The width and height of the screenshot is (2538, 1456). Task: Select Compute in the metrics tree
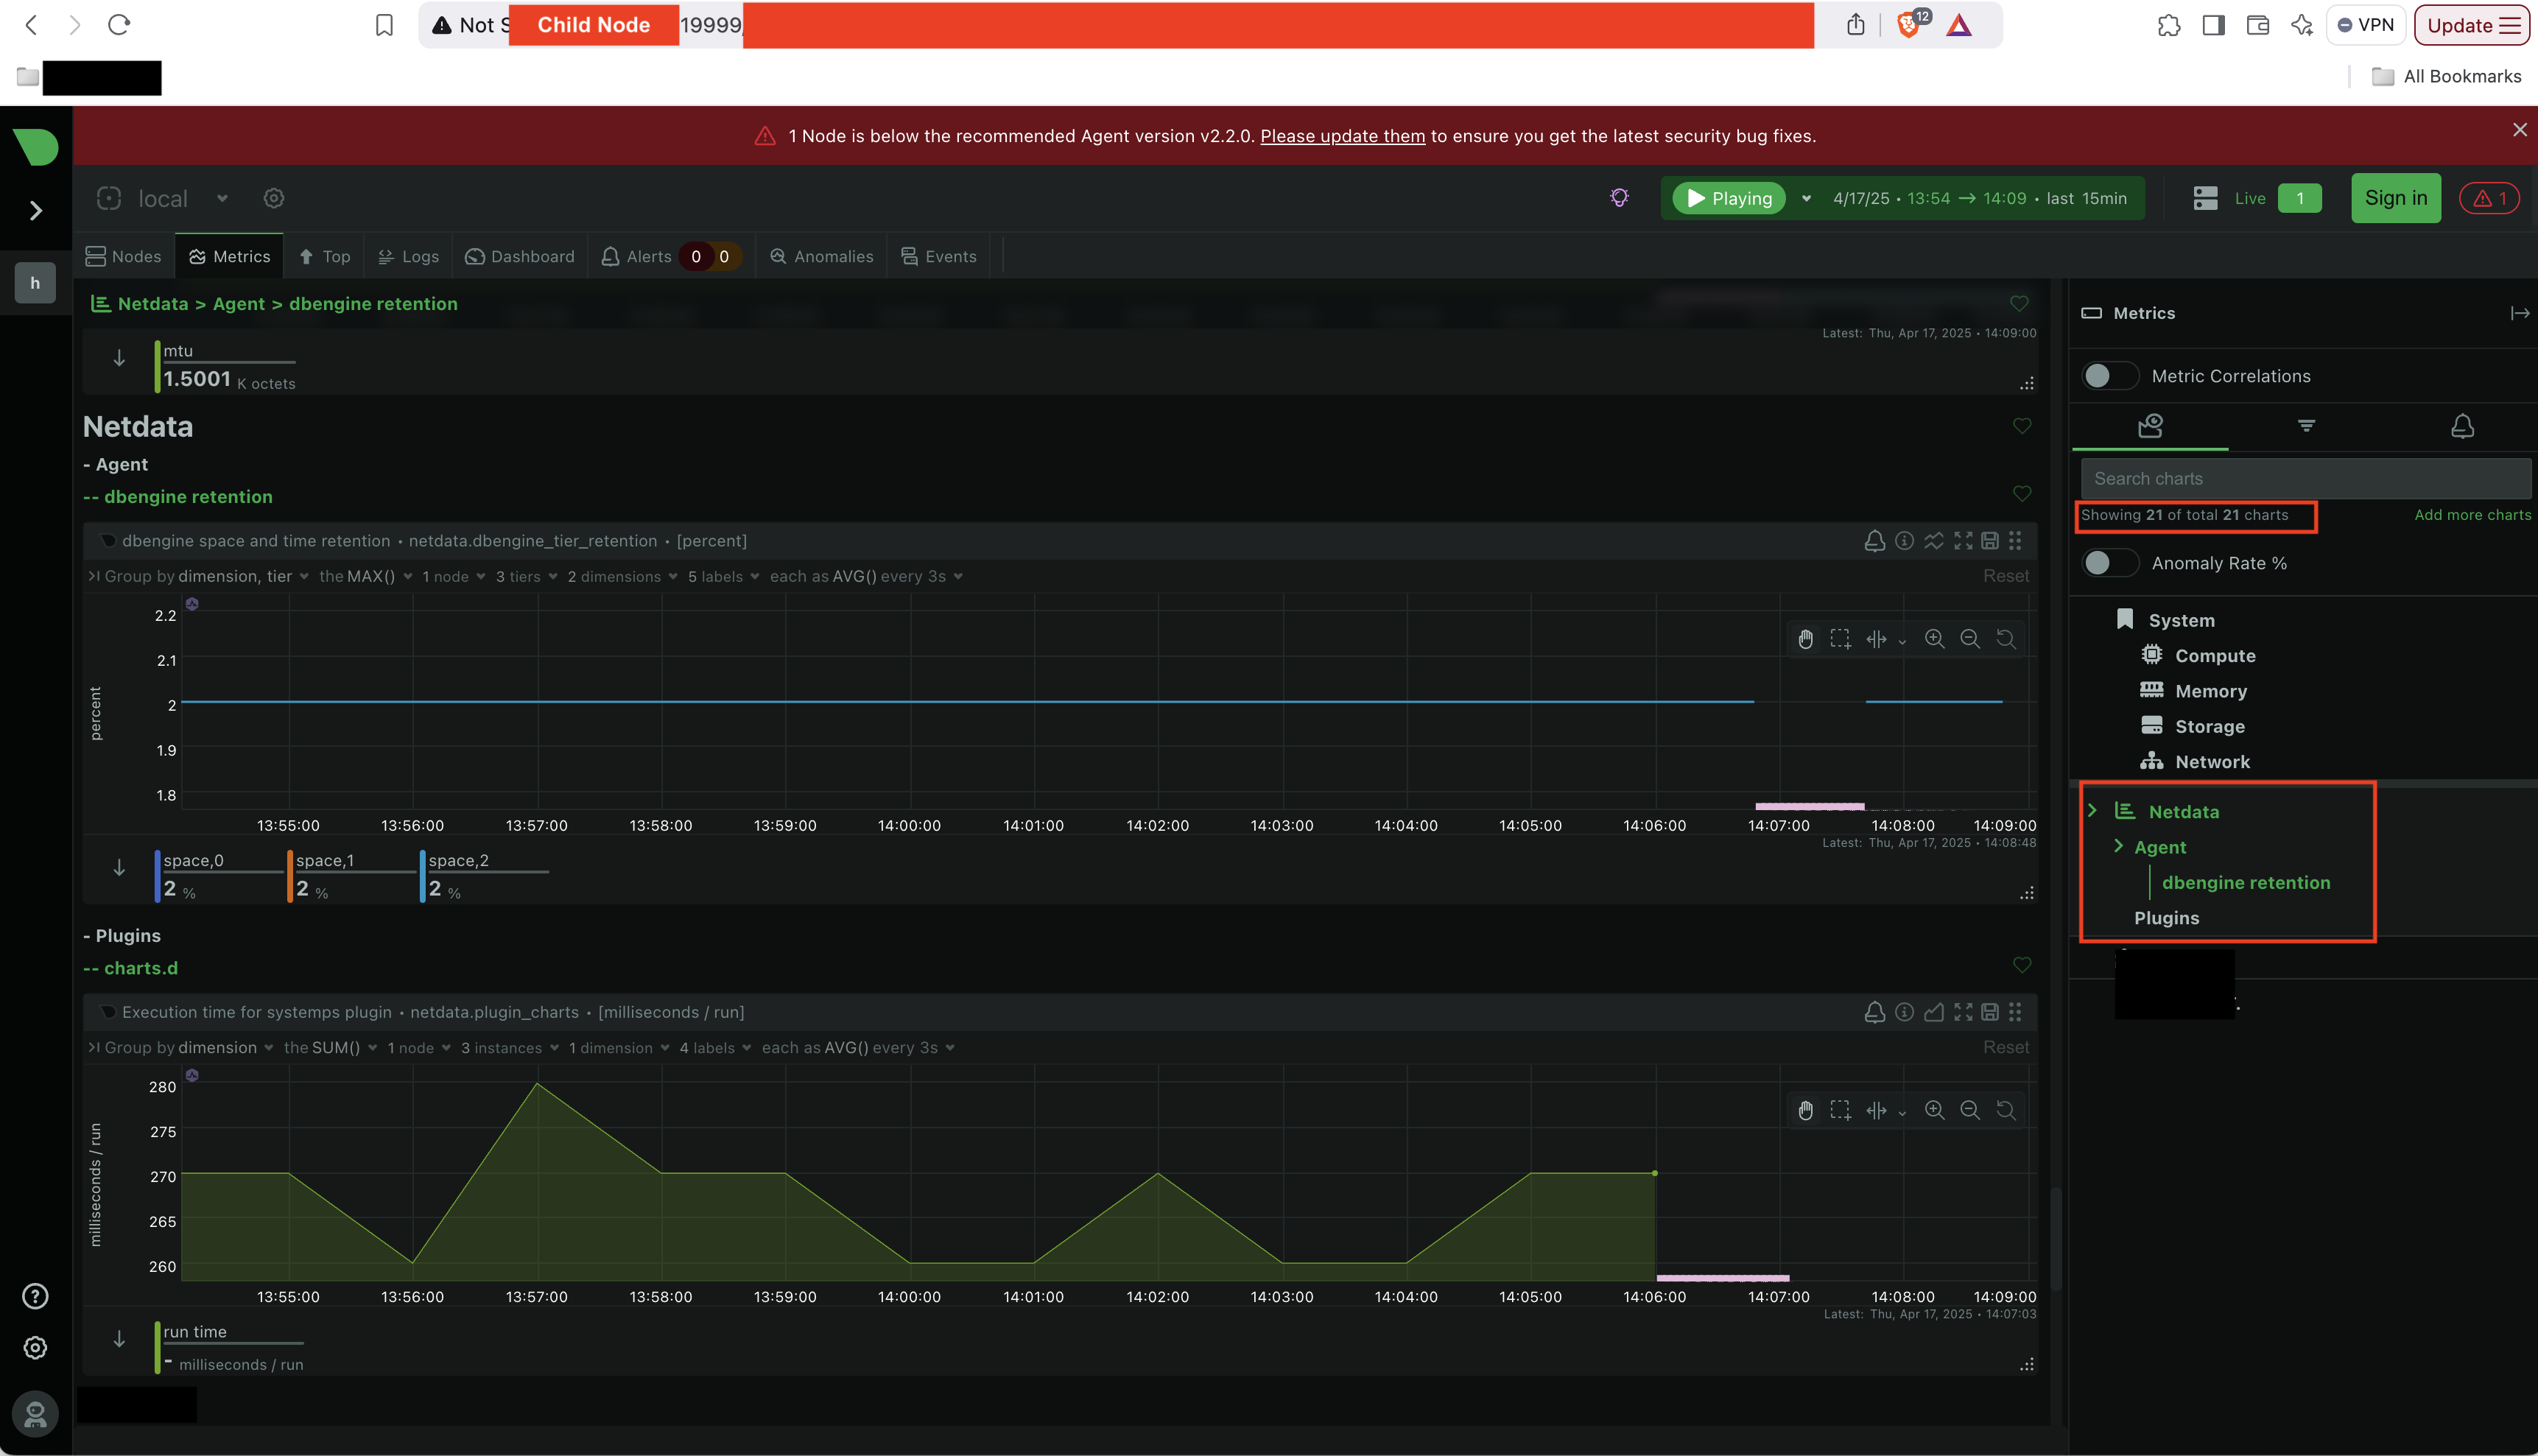2215,656
